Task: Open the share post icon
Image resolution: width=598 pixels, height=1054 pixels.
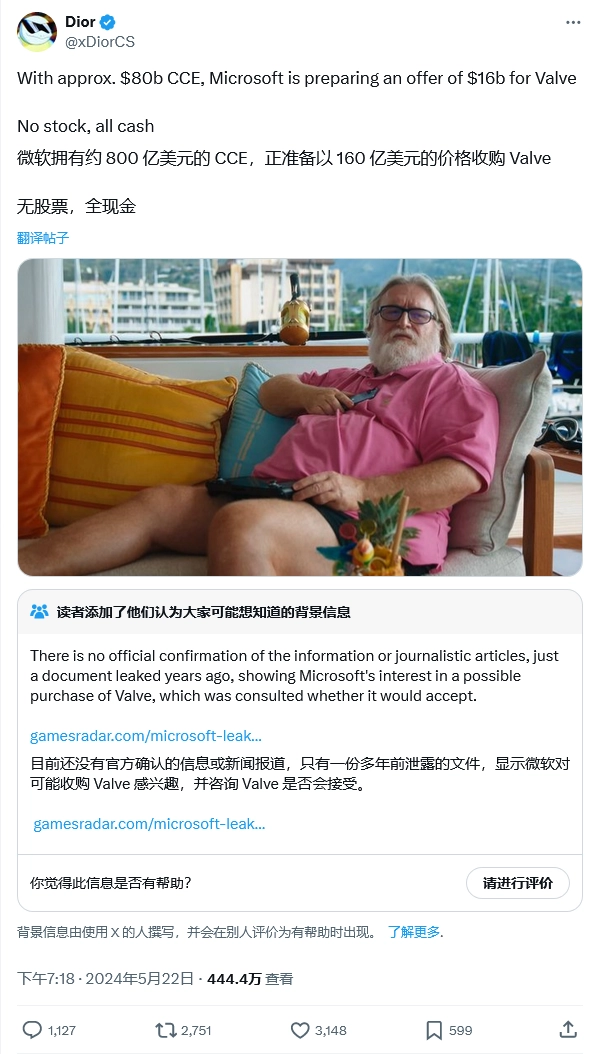Action: click(568, 1029)
